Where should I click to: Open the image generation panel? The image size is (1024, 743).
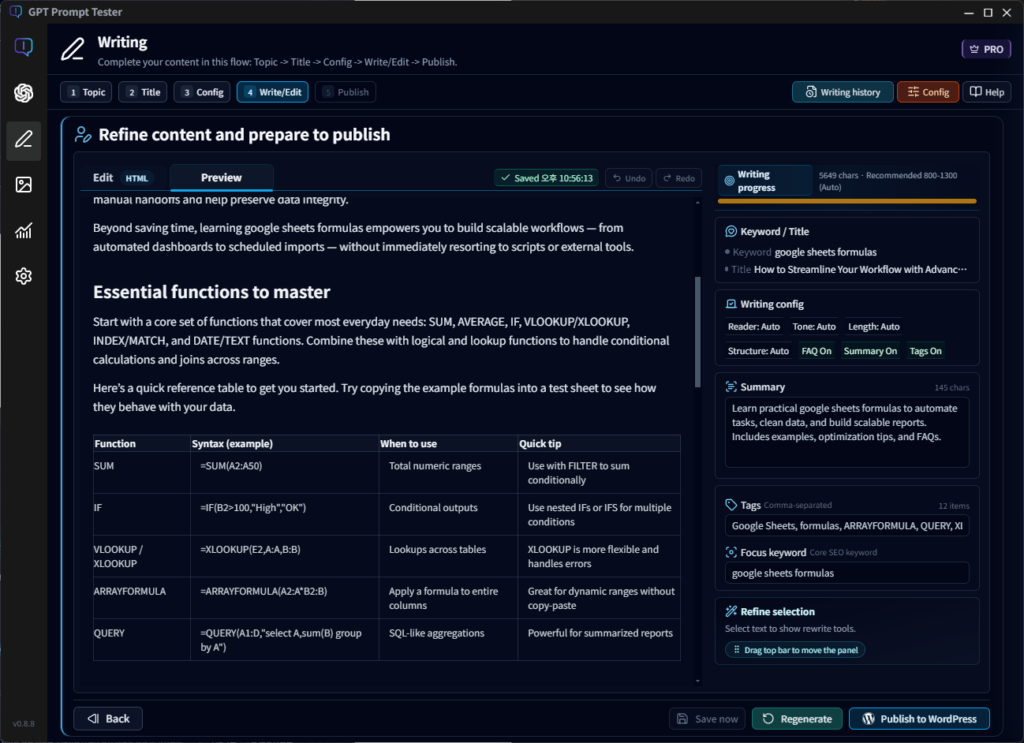point(23,185)
